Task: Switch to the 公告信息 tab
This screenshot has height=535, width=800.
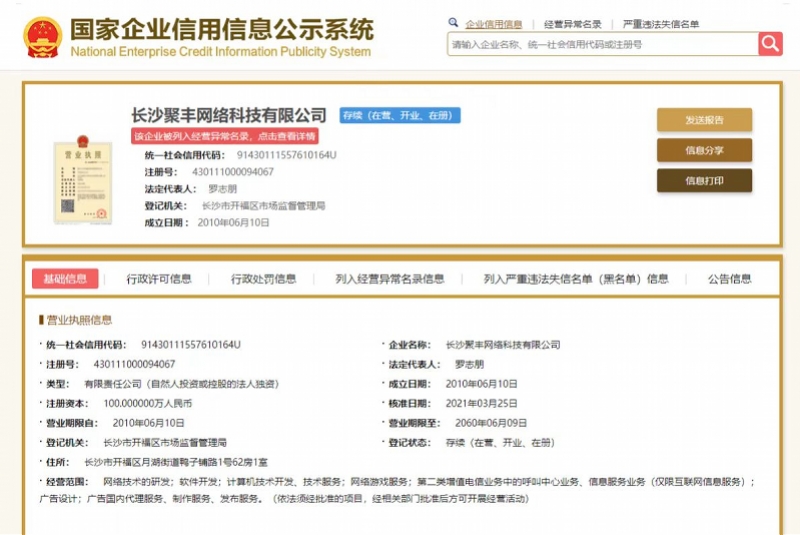Action: pos(729,279)
